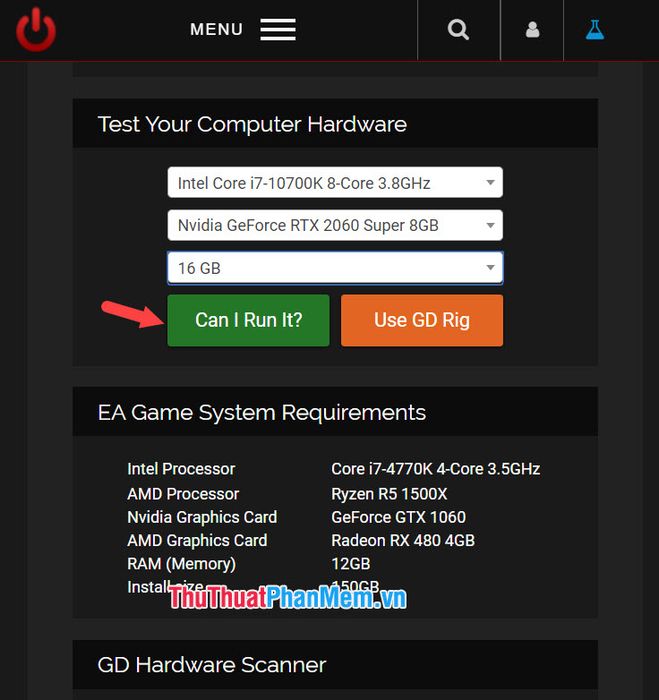Image resolution: width=659 pixels, height=700 pixels.
Task: Open the search magnifier icon
Action: pyautogui.click(x=458, y=30)
